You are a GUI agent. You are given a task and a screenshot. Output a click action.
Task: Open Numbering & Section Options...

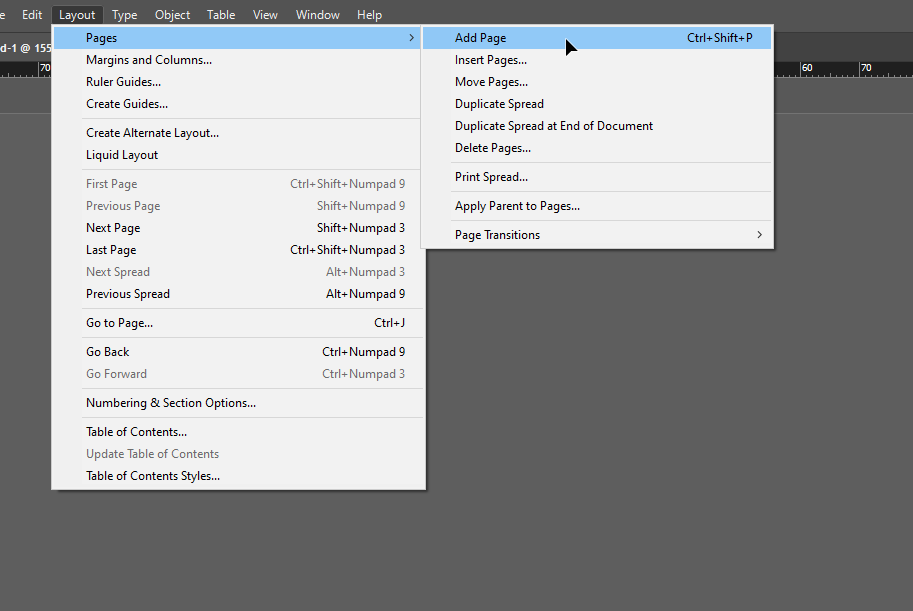170,403
